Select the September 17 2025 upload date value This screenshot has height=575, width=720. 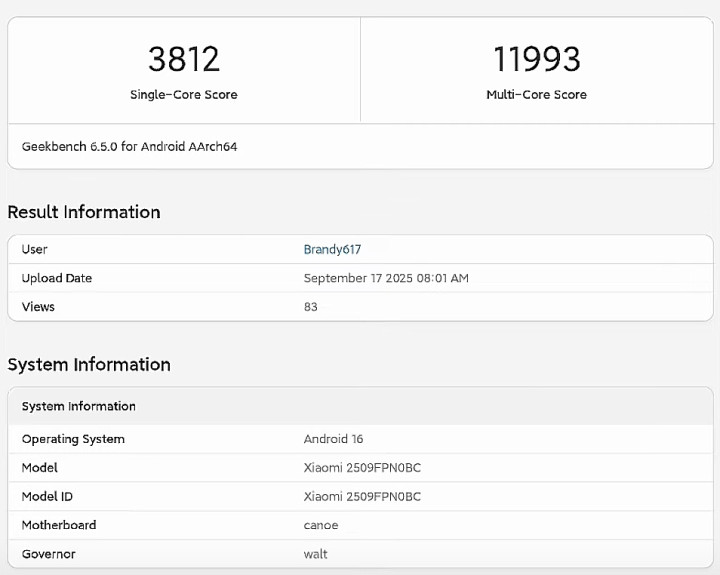click(386, 278)
